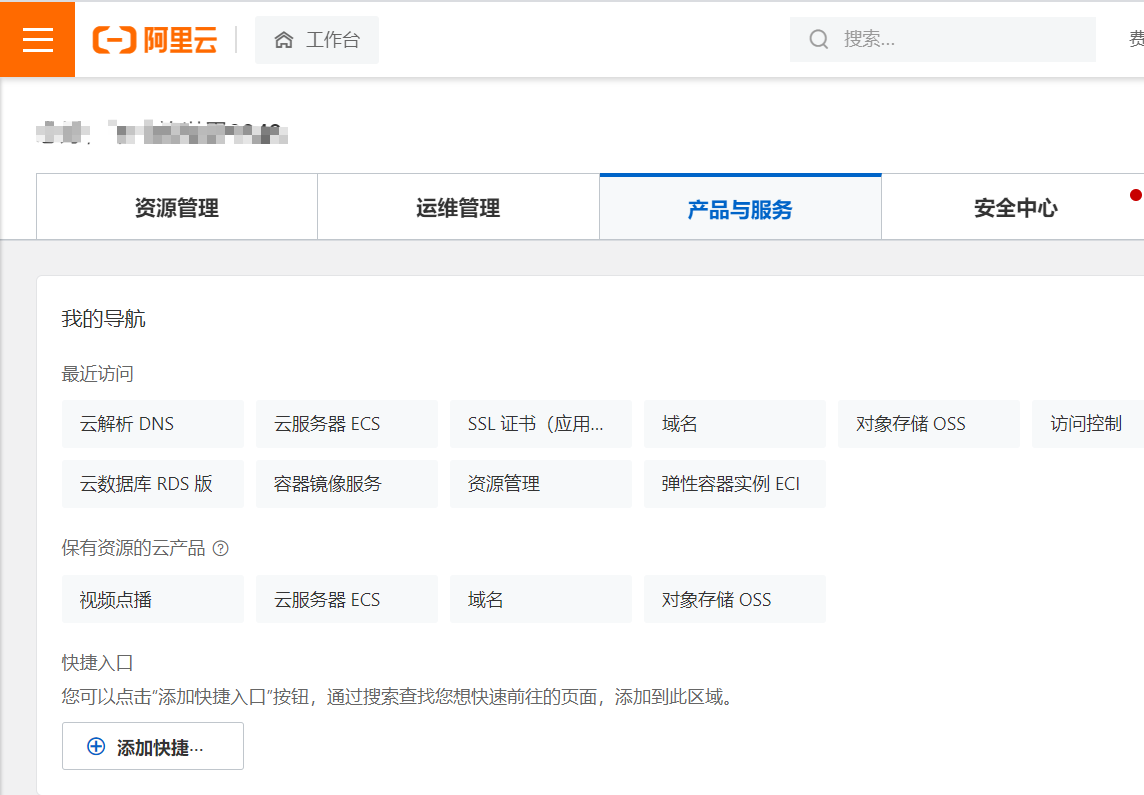Open 容器镜像服务
The image size is (1144, 795).
pyautogui.click(x=347, y=484)
